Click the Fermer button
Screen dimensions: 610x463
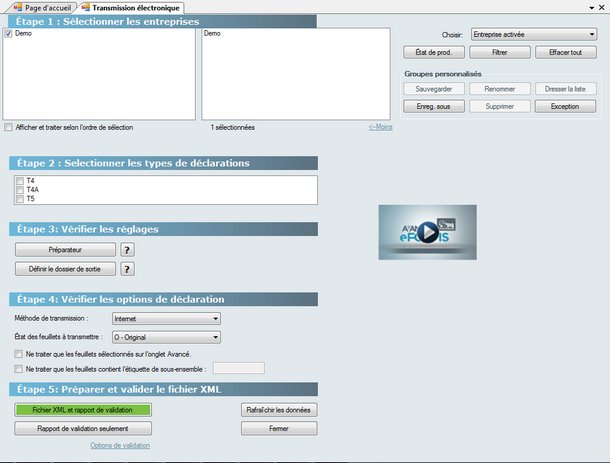[279, 428]
